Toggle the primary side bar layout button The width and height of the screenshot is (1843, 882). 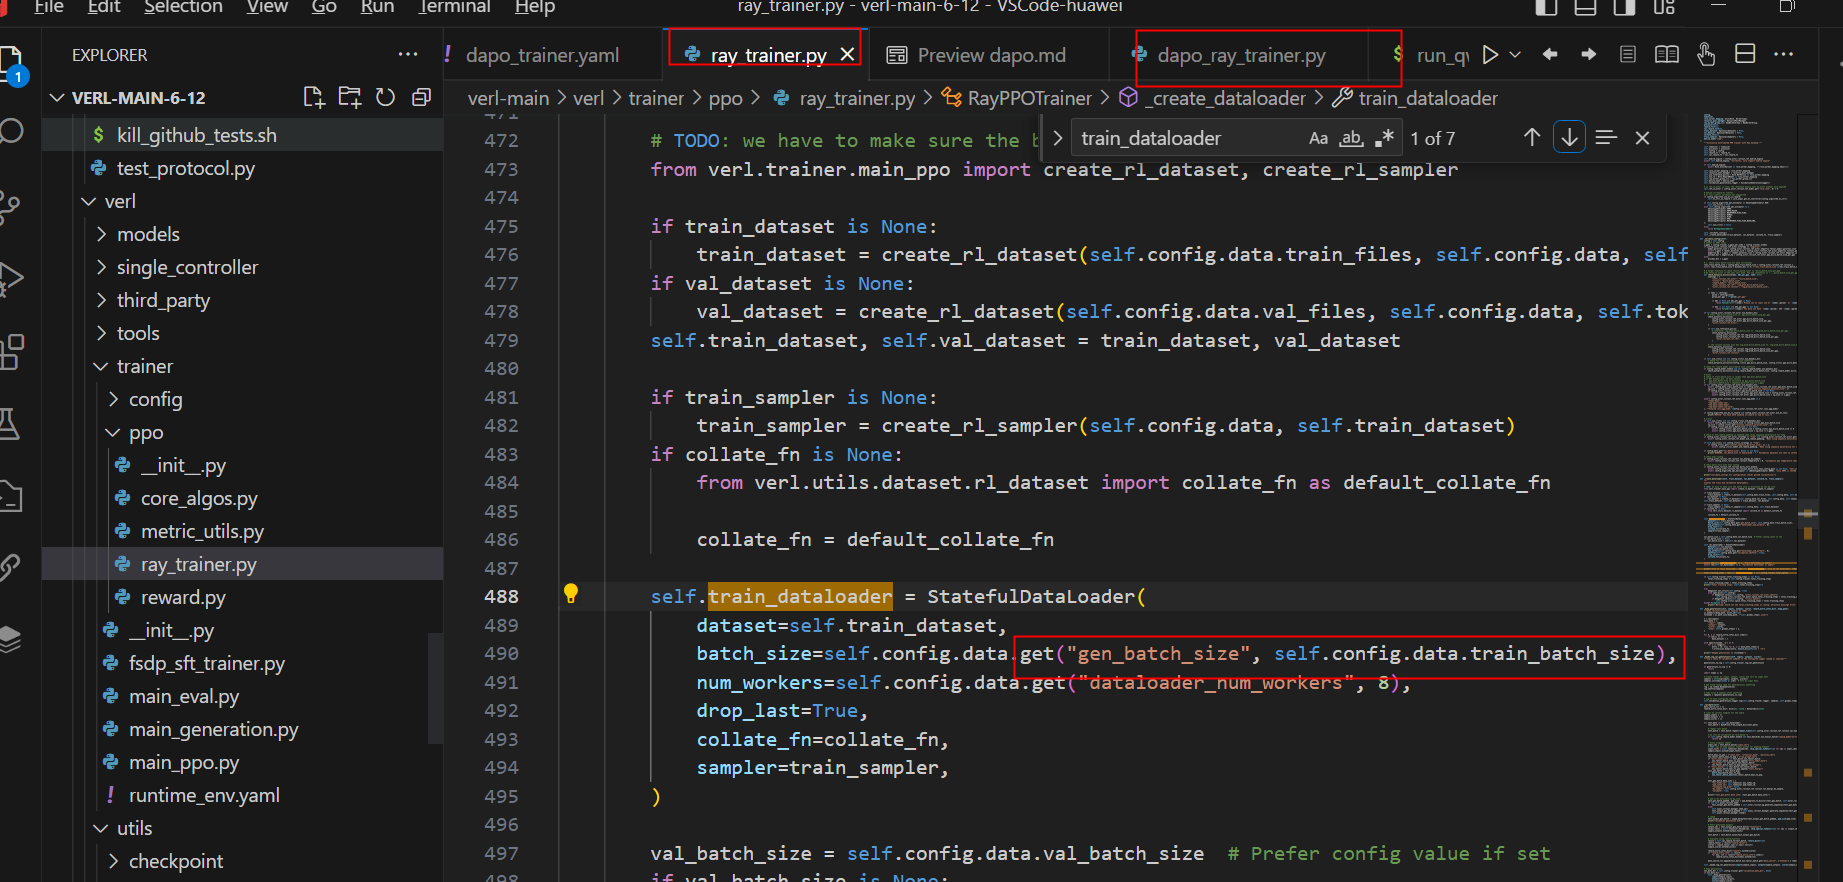tap(1546, 7)
